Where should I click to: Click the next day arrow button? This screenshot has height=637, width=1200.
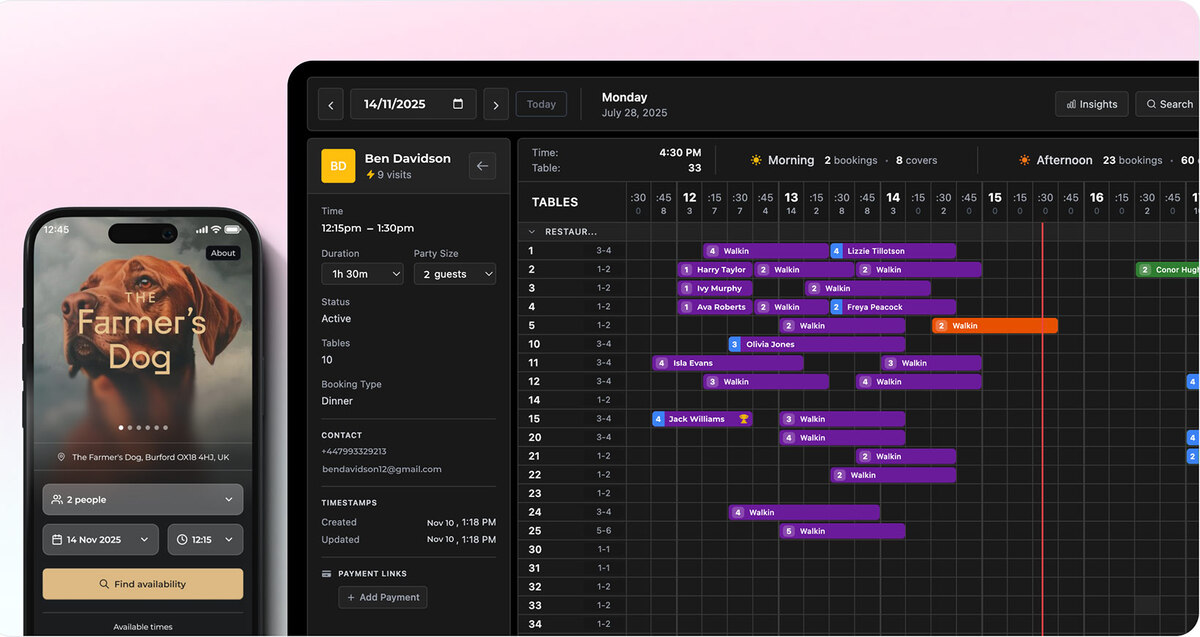[496, 104]
